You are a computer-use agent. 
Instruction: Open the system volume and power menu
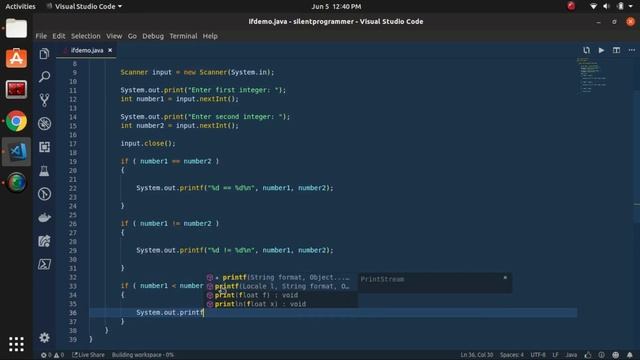(x=612, y=6)
